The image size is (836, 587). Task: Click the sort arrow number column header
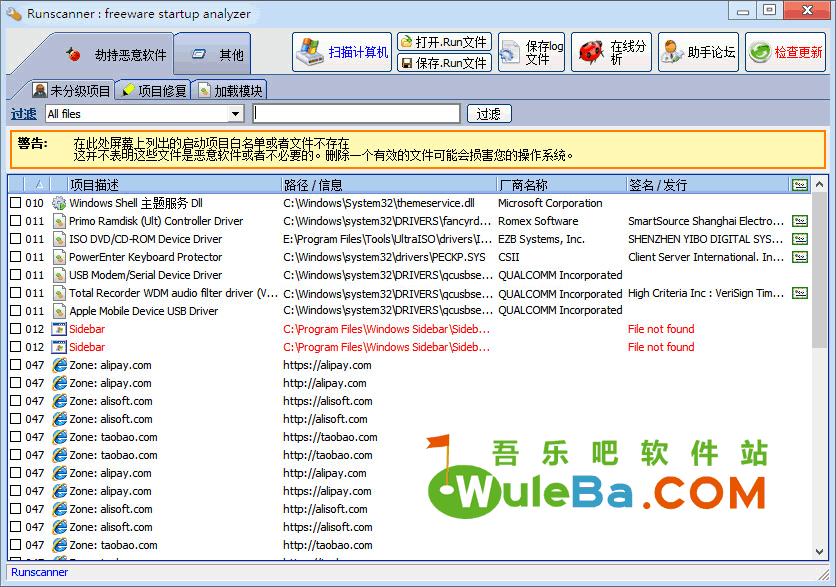(x=37, y=185)
